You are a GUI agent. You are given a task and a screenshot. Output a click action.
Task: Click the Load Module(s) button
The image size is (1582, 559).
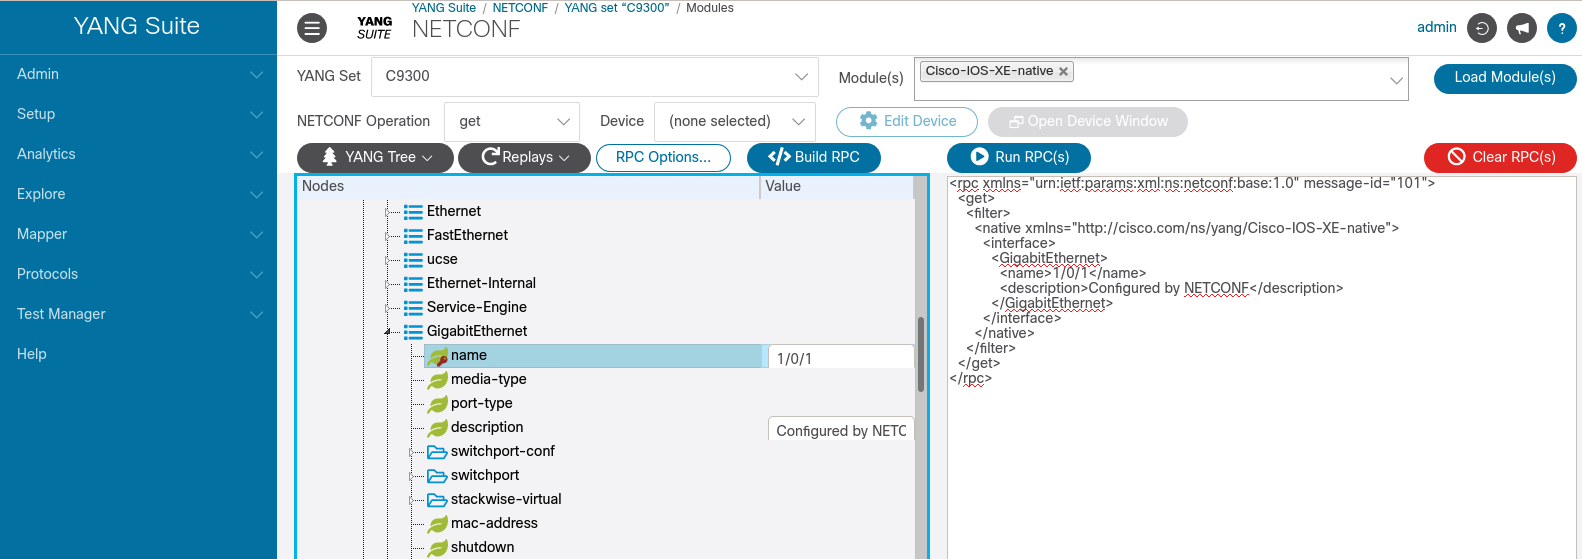point(1505,77)
